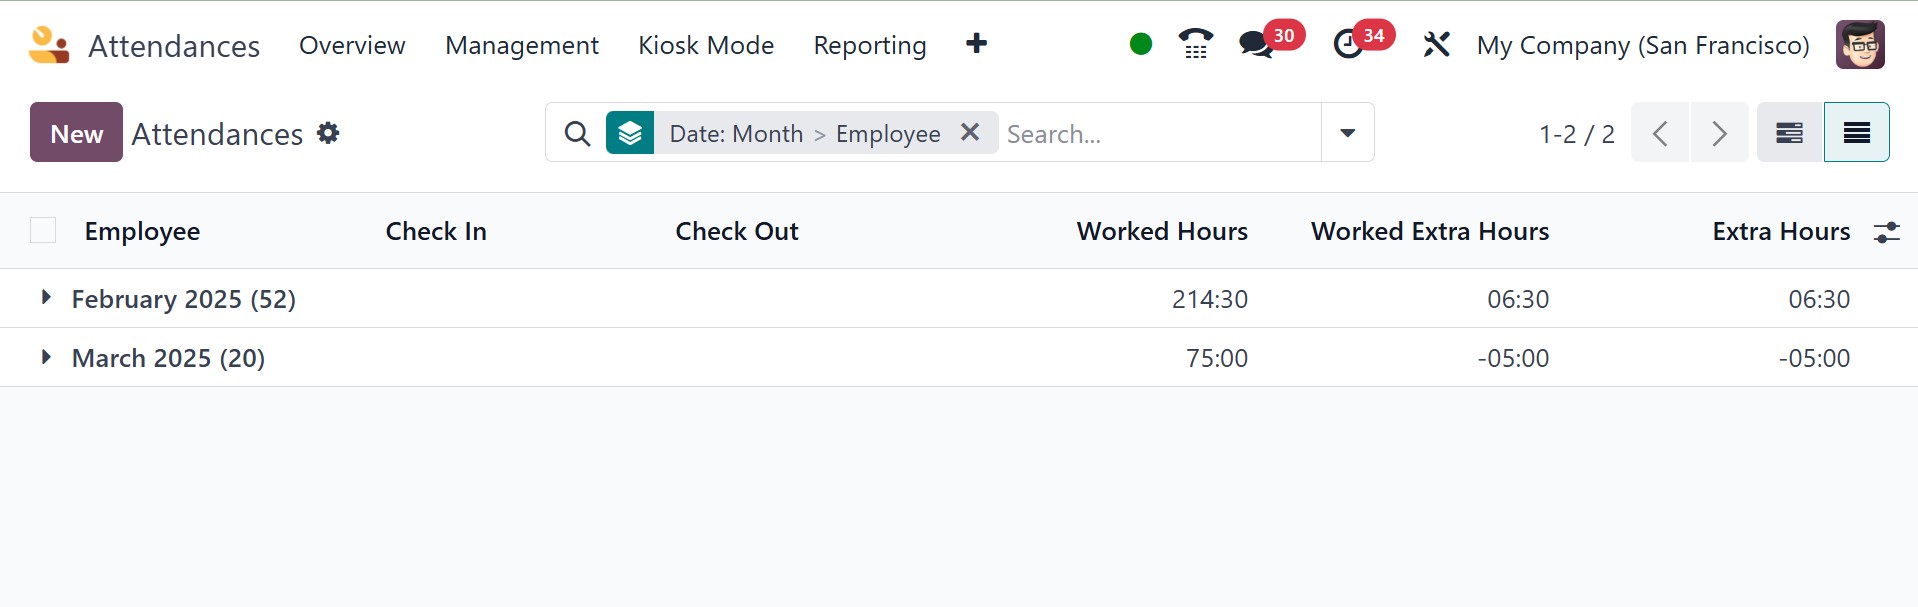Click the plus icon in navbar
The width and height of the screenshot is (1918, 607).
(977, 44)
